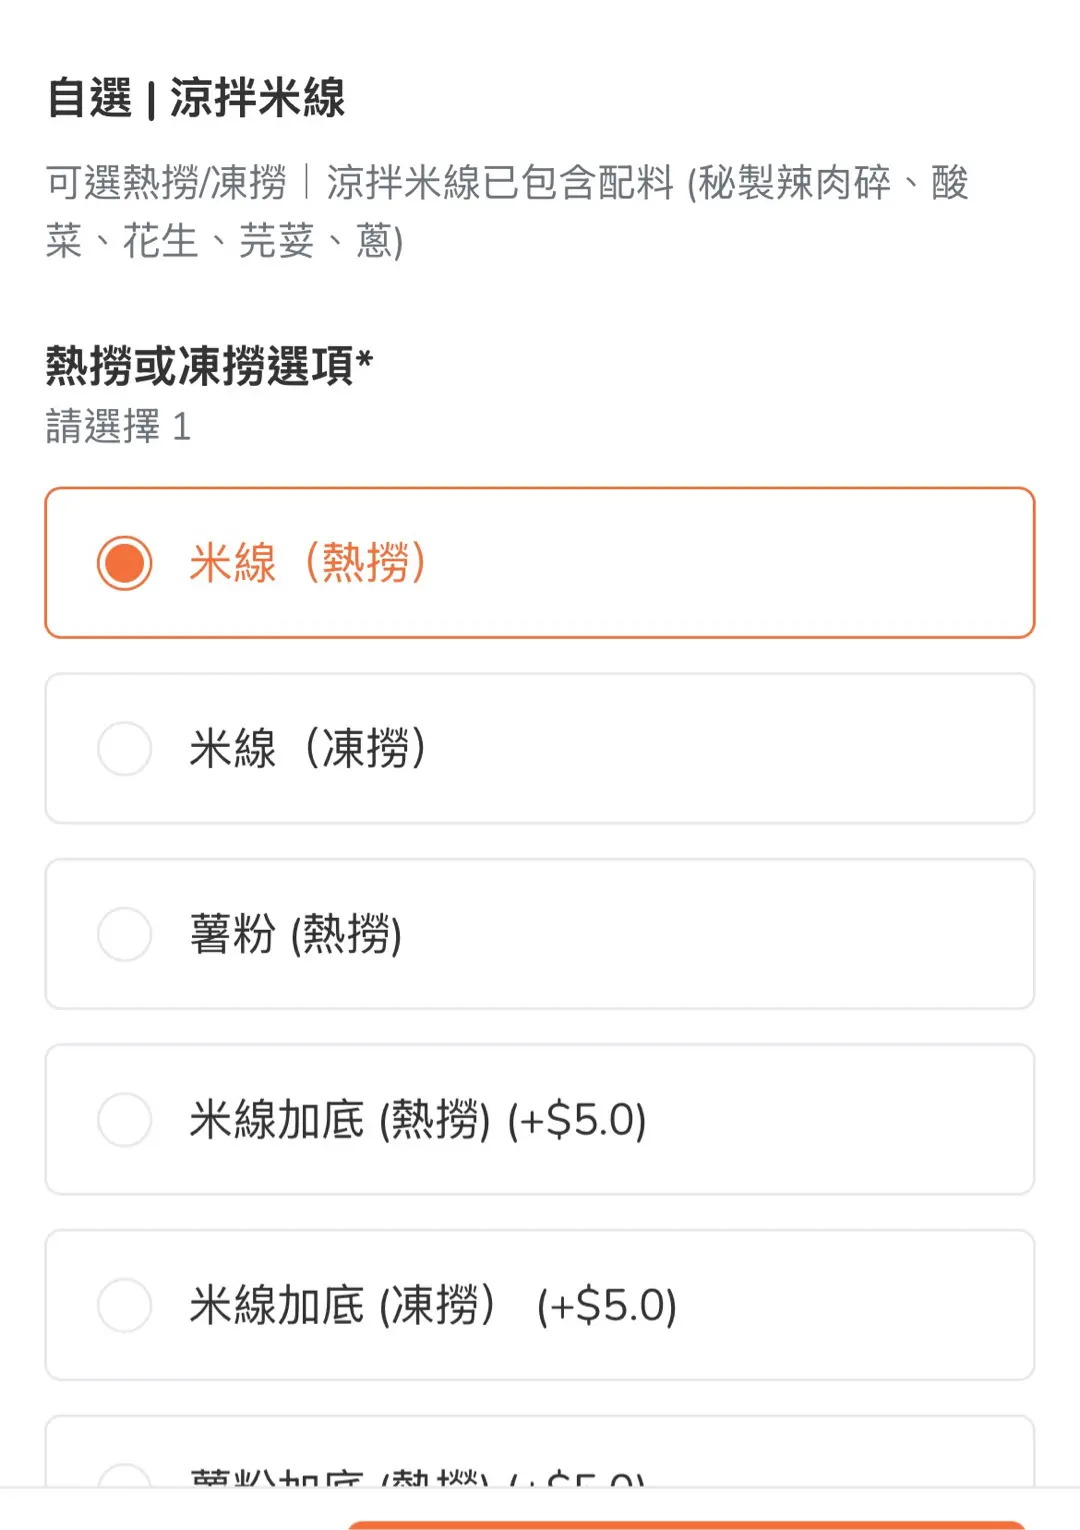This screenshot has width=1080, height=1530.
Task: Tap the 米線加底 (熱撈) label text
Action: (x=340, y=1119)
